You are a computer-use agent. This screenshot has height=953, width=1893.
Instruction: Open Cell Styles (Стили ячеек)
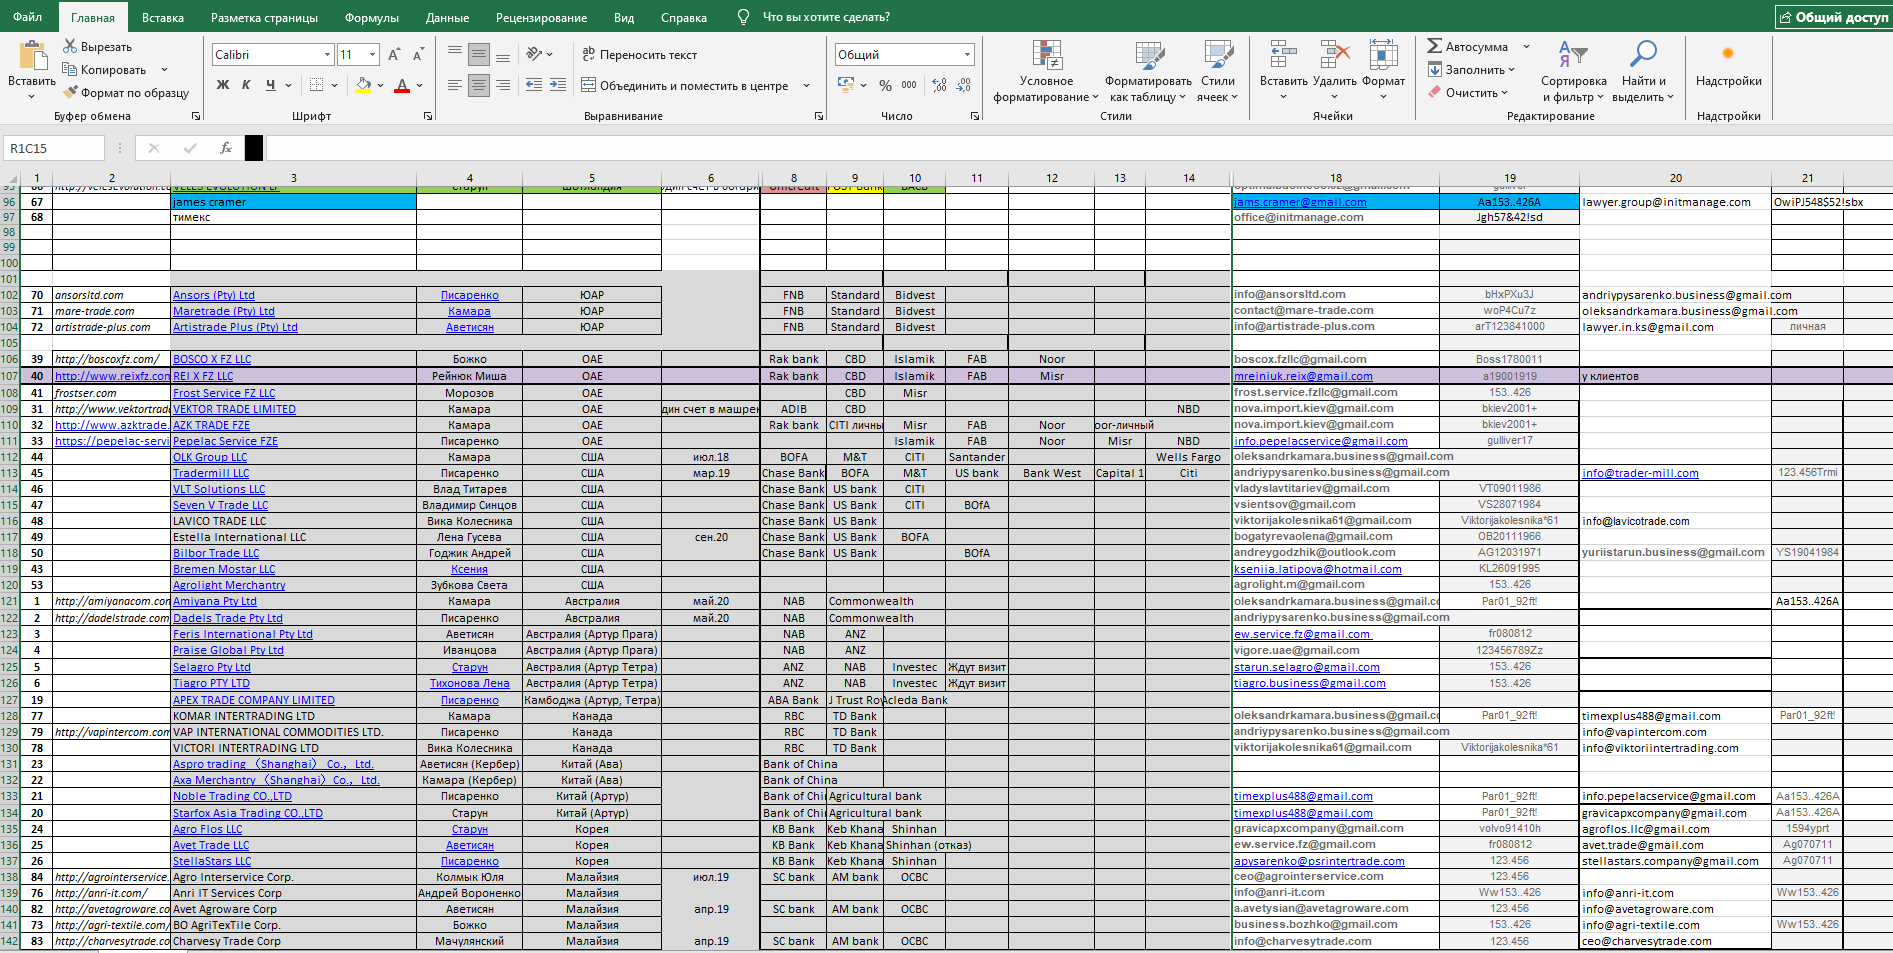1218,71
